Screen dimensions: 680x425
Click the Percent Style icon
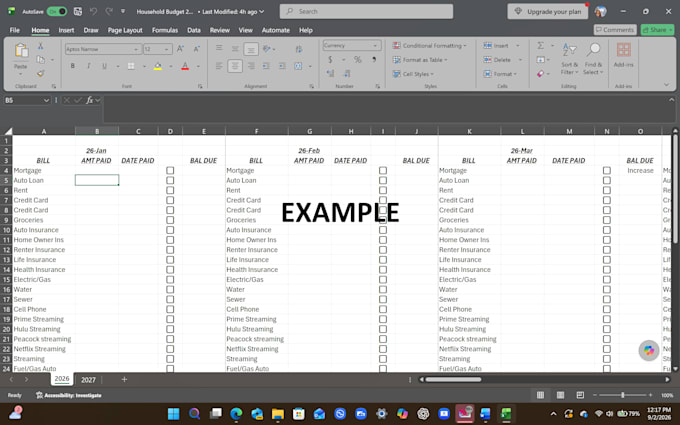click(x=357, y=60)
